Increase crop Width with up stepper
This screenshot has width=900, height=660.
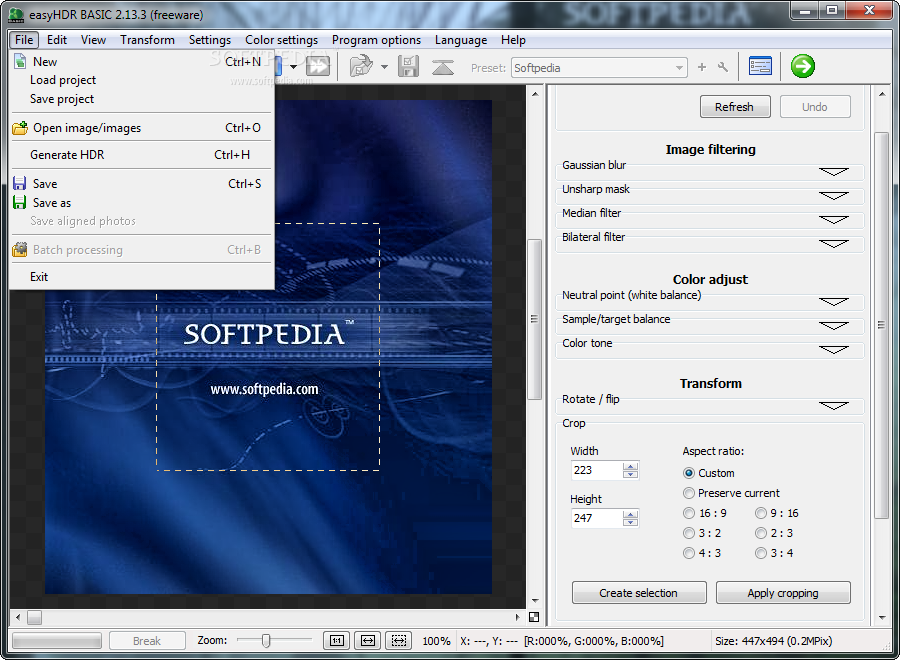[630, 466]
